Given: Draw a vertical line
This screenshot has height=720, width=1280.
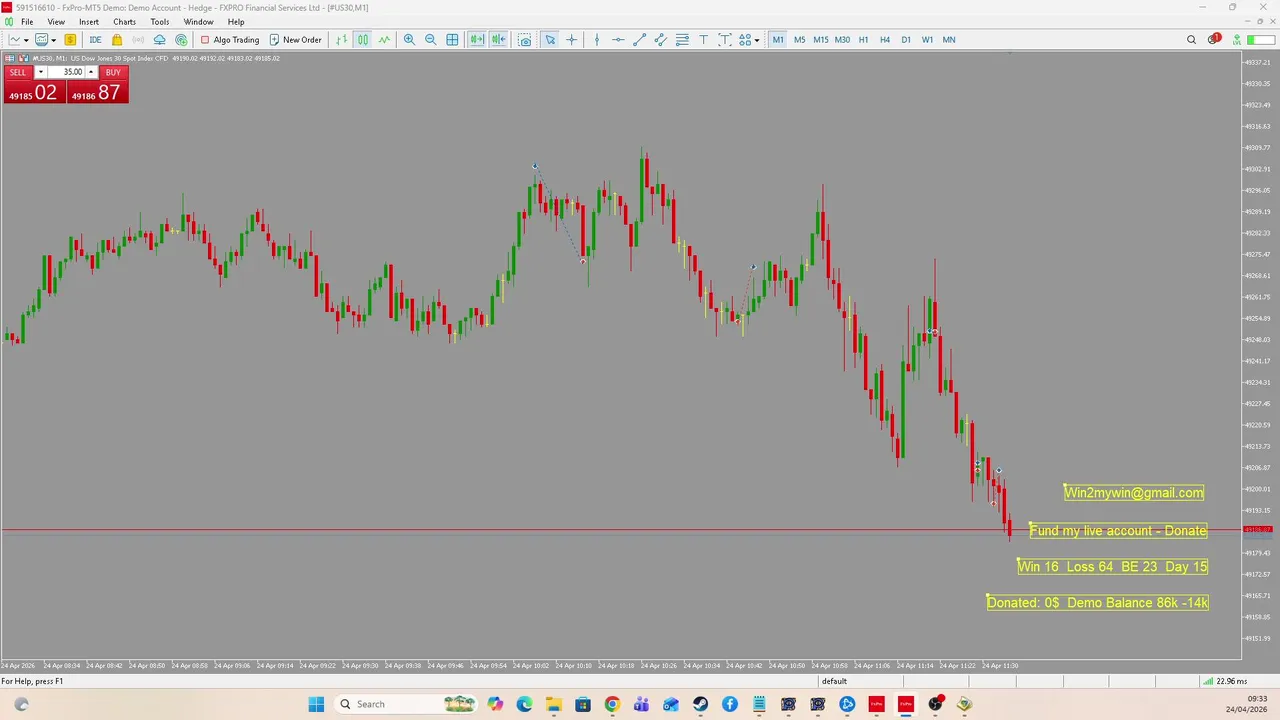Looking at the screenshot, I should coord(597,40).
